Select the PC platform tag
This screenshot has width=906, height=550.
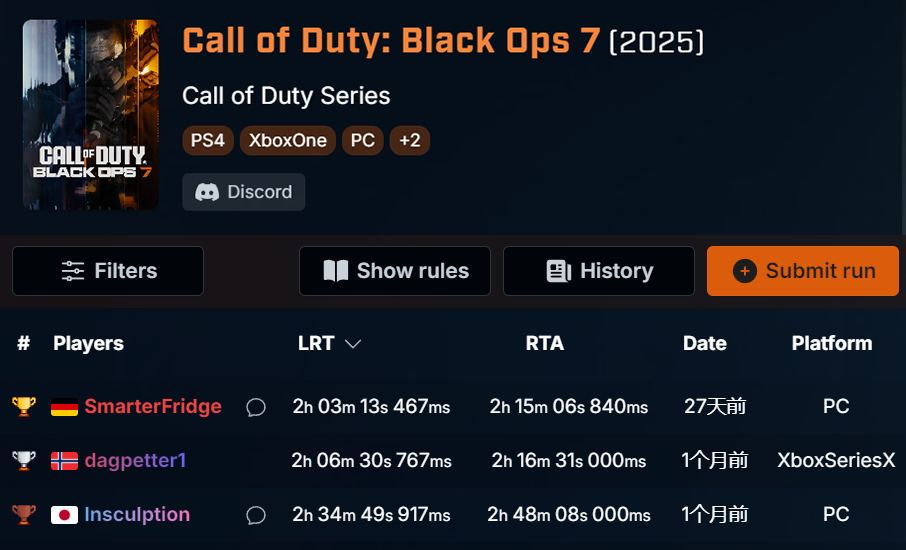[x=363, y=141]
